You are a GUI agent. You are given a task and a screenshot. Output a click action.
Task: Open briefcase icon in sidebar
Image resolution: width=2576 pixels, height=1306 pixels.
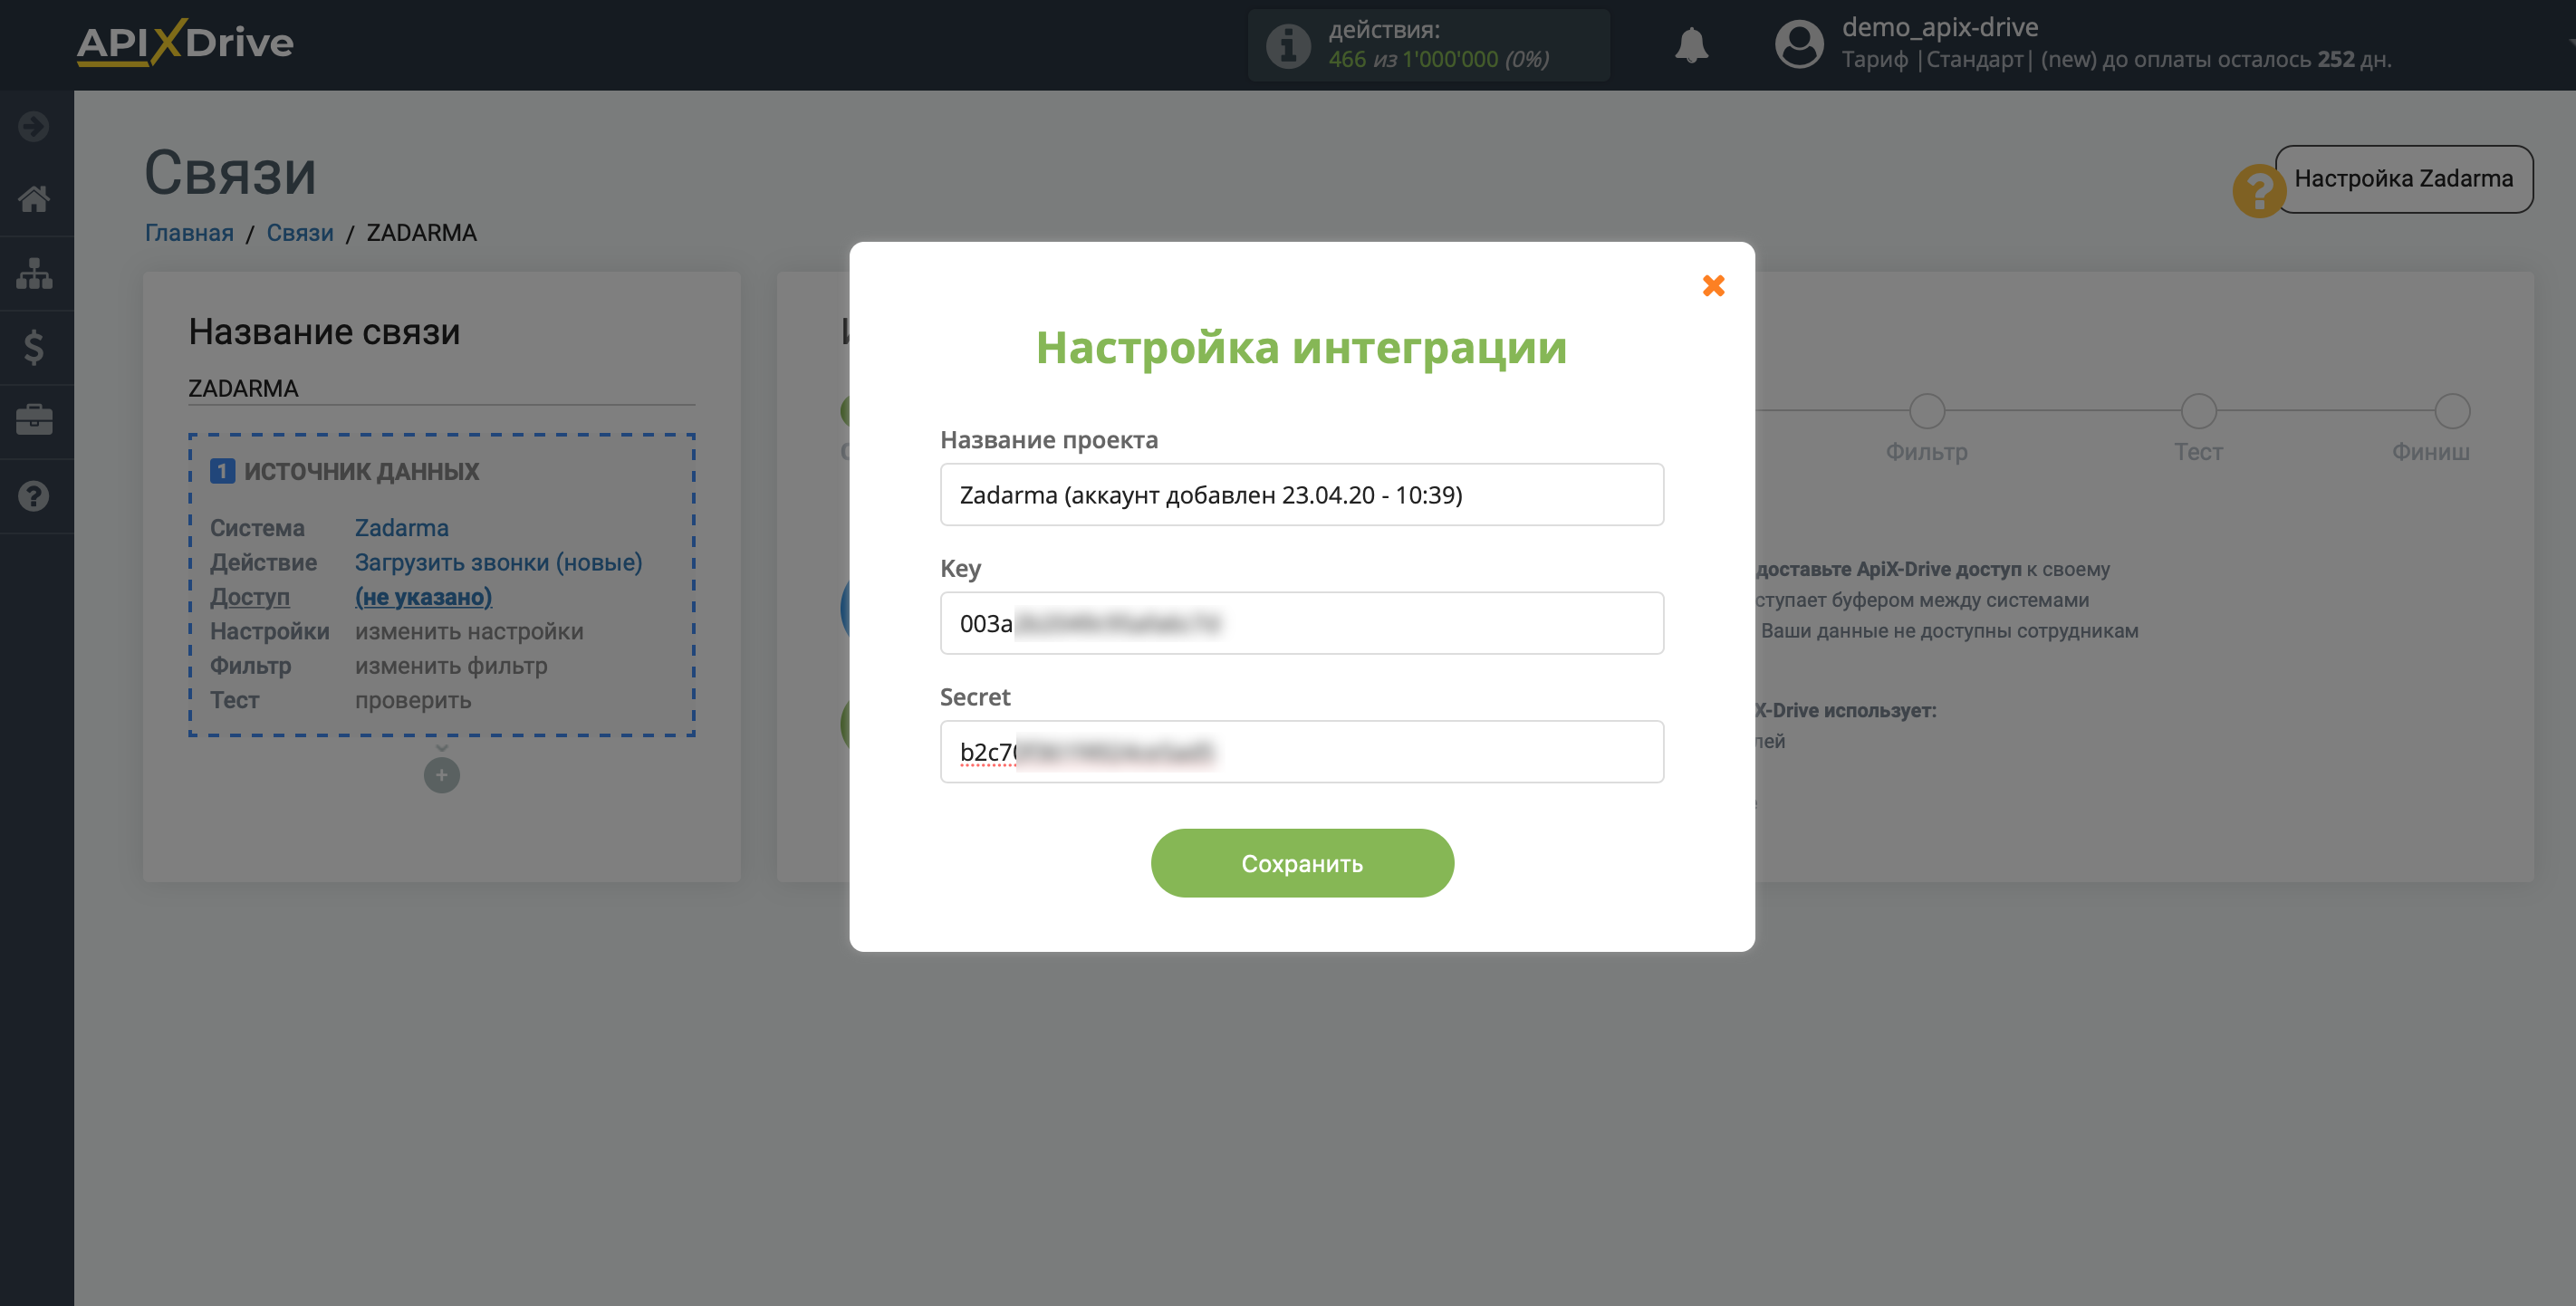(34, 420)
